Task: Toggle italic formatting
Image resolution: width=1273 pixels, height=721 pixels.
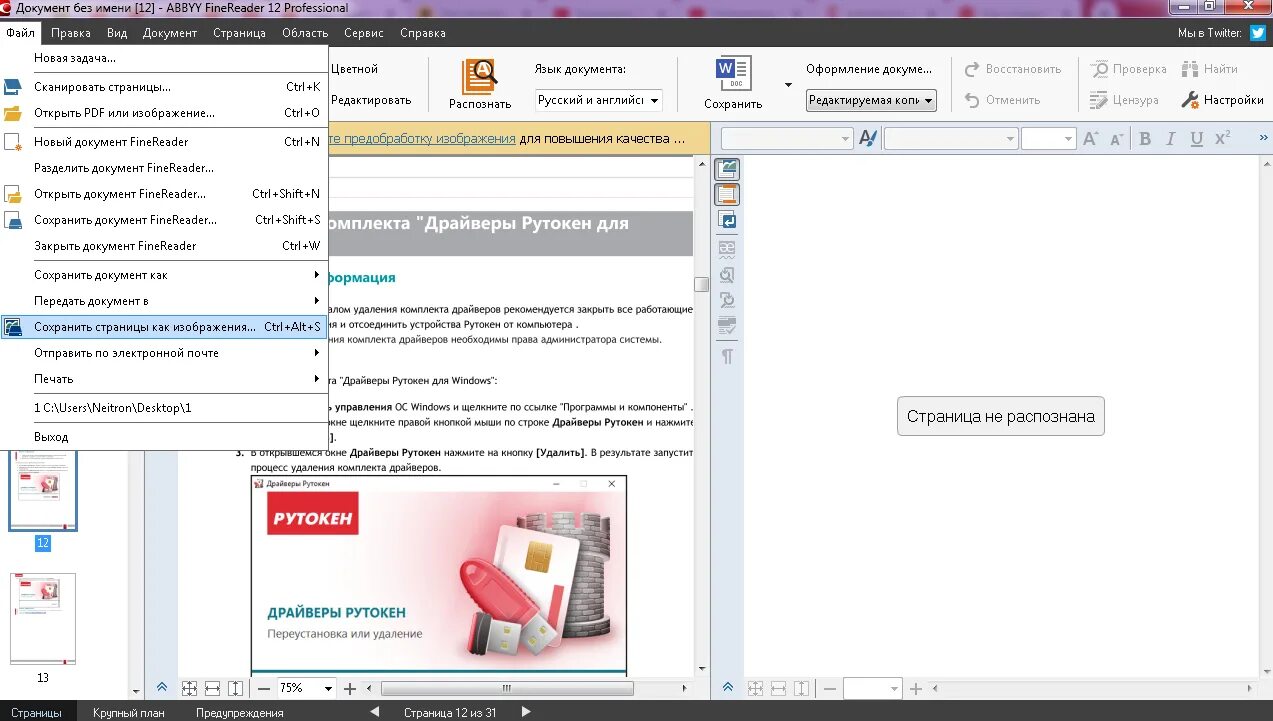Action: point(1170,138)
